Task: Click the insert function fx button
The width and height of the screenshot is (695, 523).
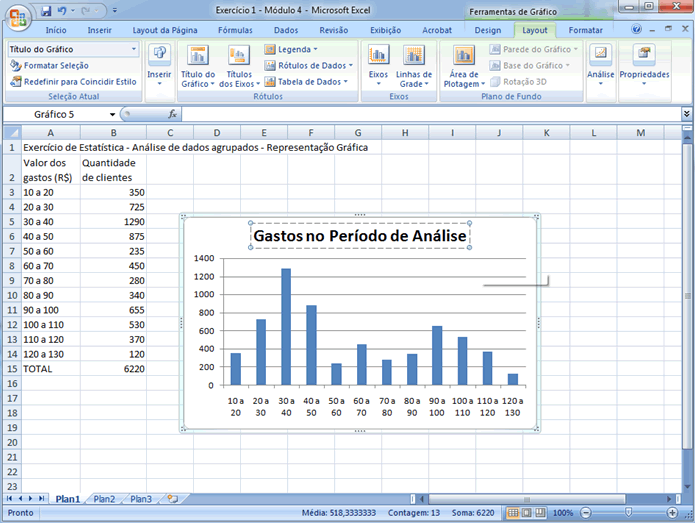Action: pyautogui.click(x=172, y=115)
